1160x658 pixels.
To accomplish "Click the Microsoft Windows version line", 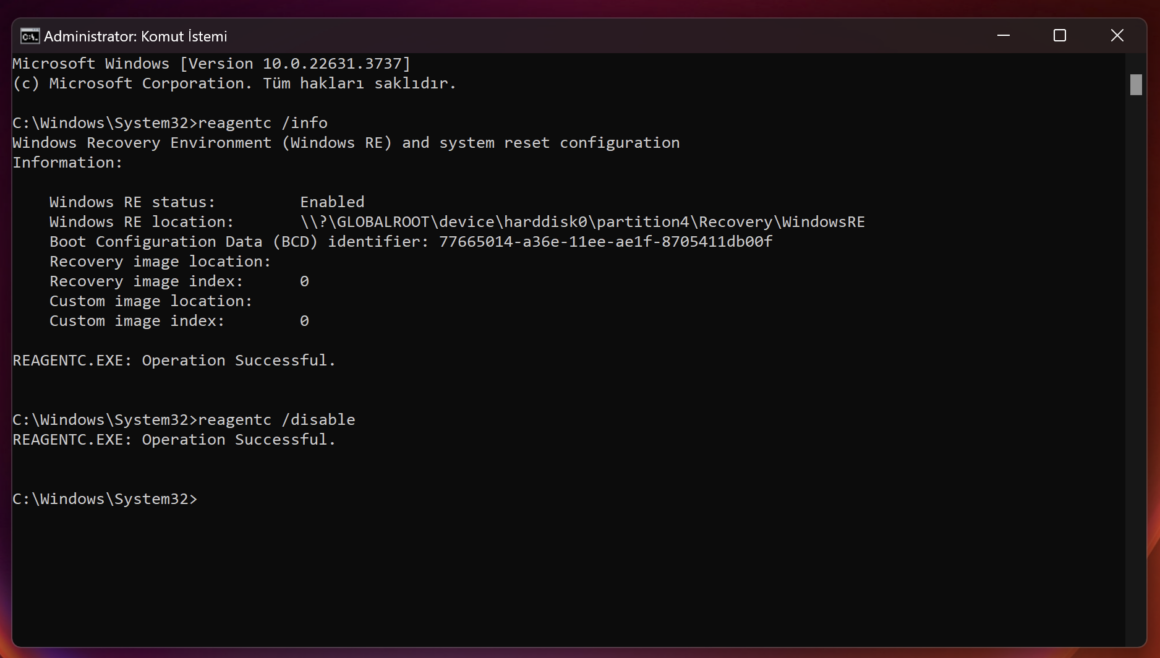I will 212,64.
